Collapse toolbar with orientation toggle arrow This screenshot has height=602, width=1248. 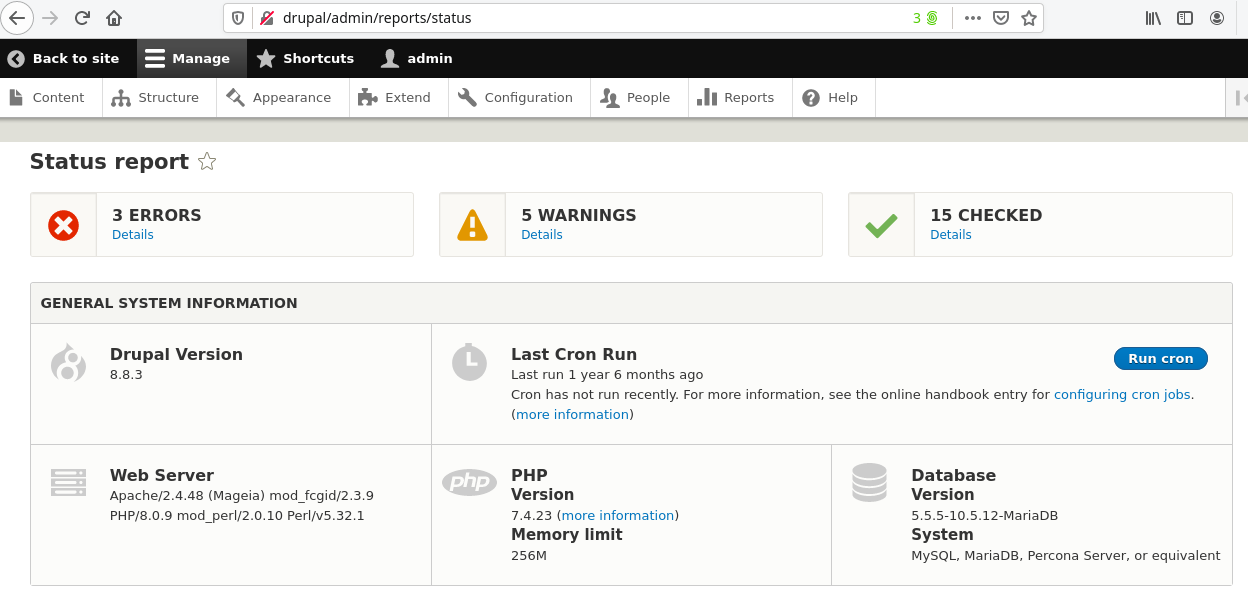pos(1238,98)
